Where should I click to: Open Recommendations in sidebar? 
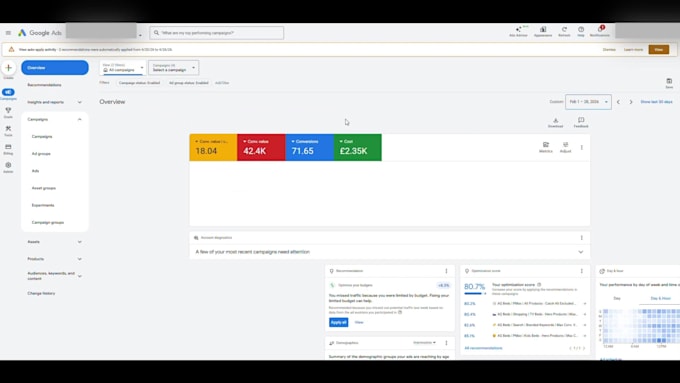pyautogui.click(x=44, y=85)
